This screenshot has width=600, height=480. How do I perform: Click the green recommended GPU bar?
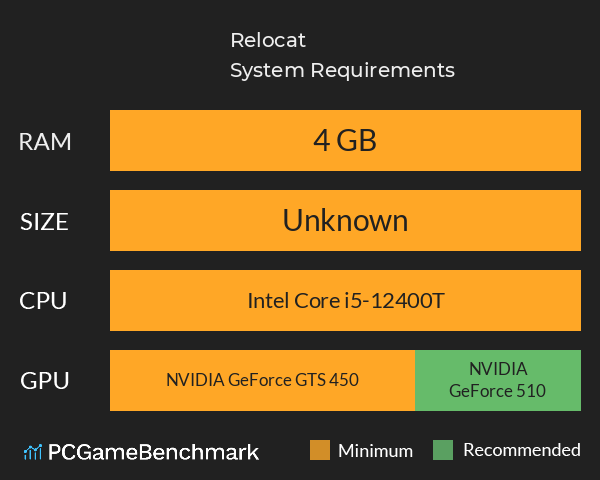tap(497, 380)
